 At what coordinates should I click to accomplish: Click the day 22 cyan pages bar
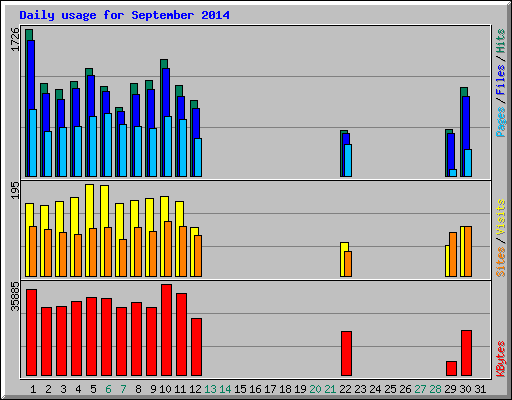(348, 160)
